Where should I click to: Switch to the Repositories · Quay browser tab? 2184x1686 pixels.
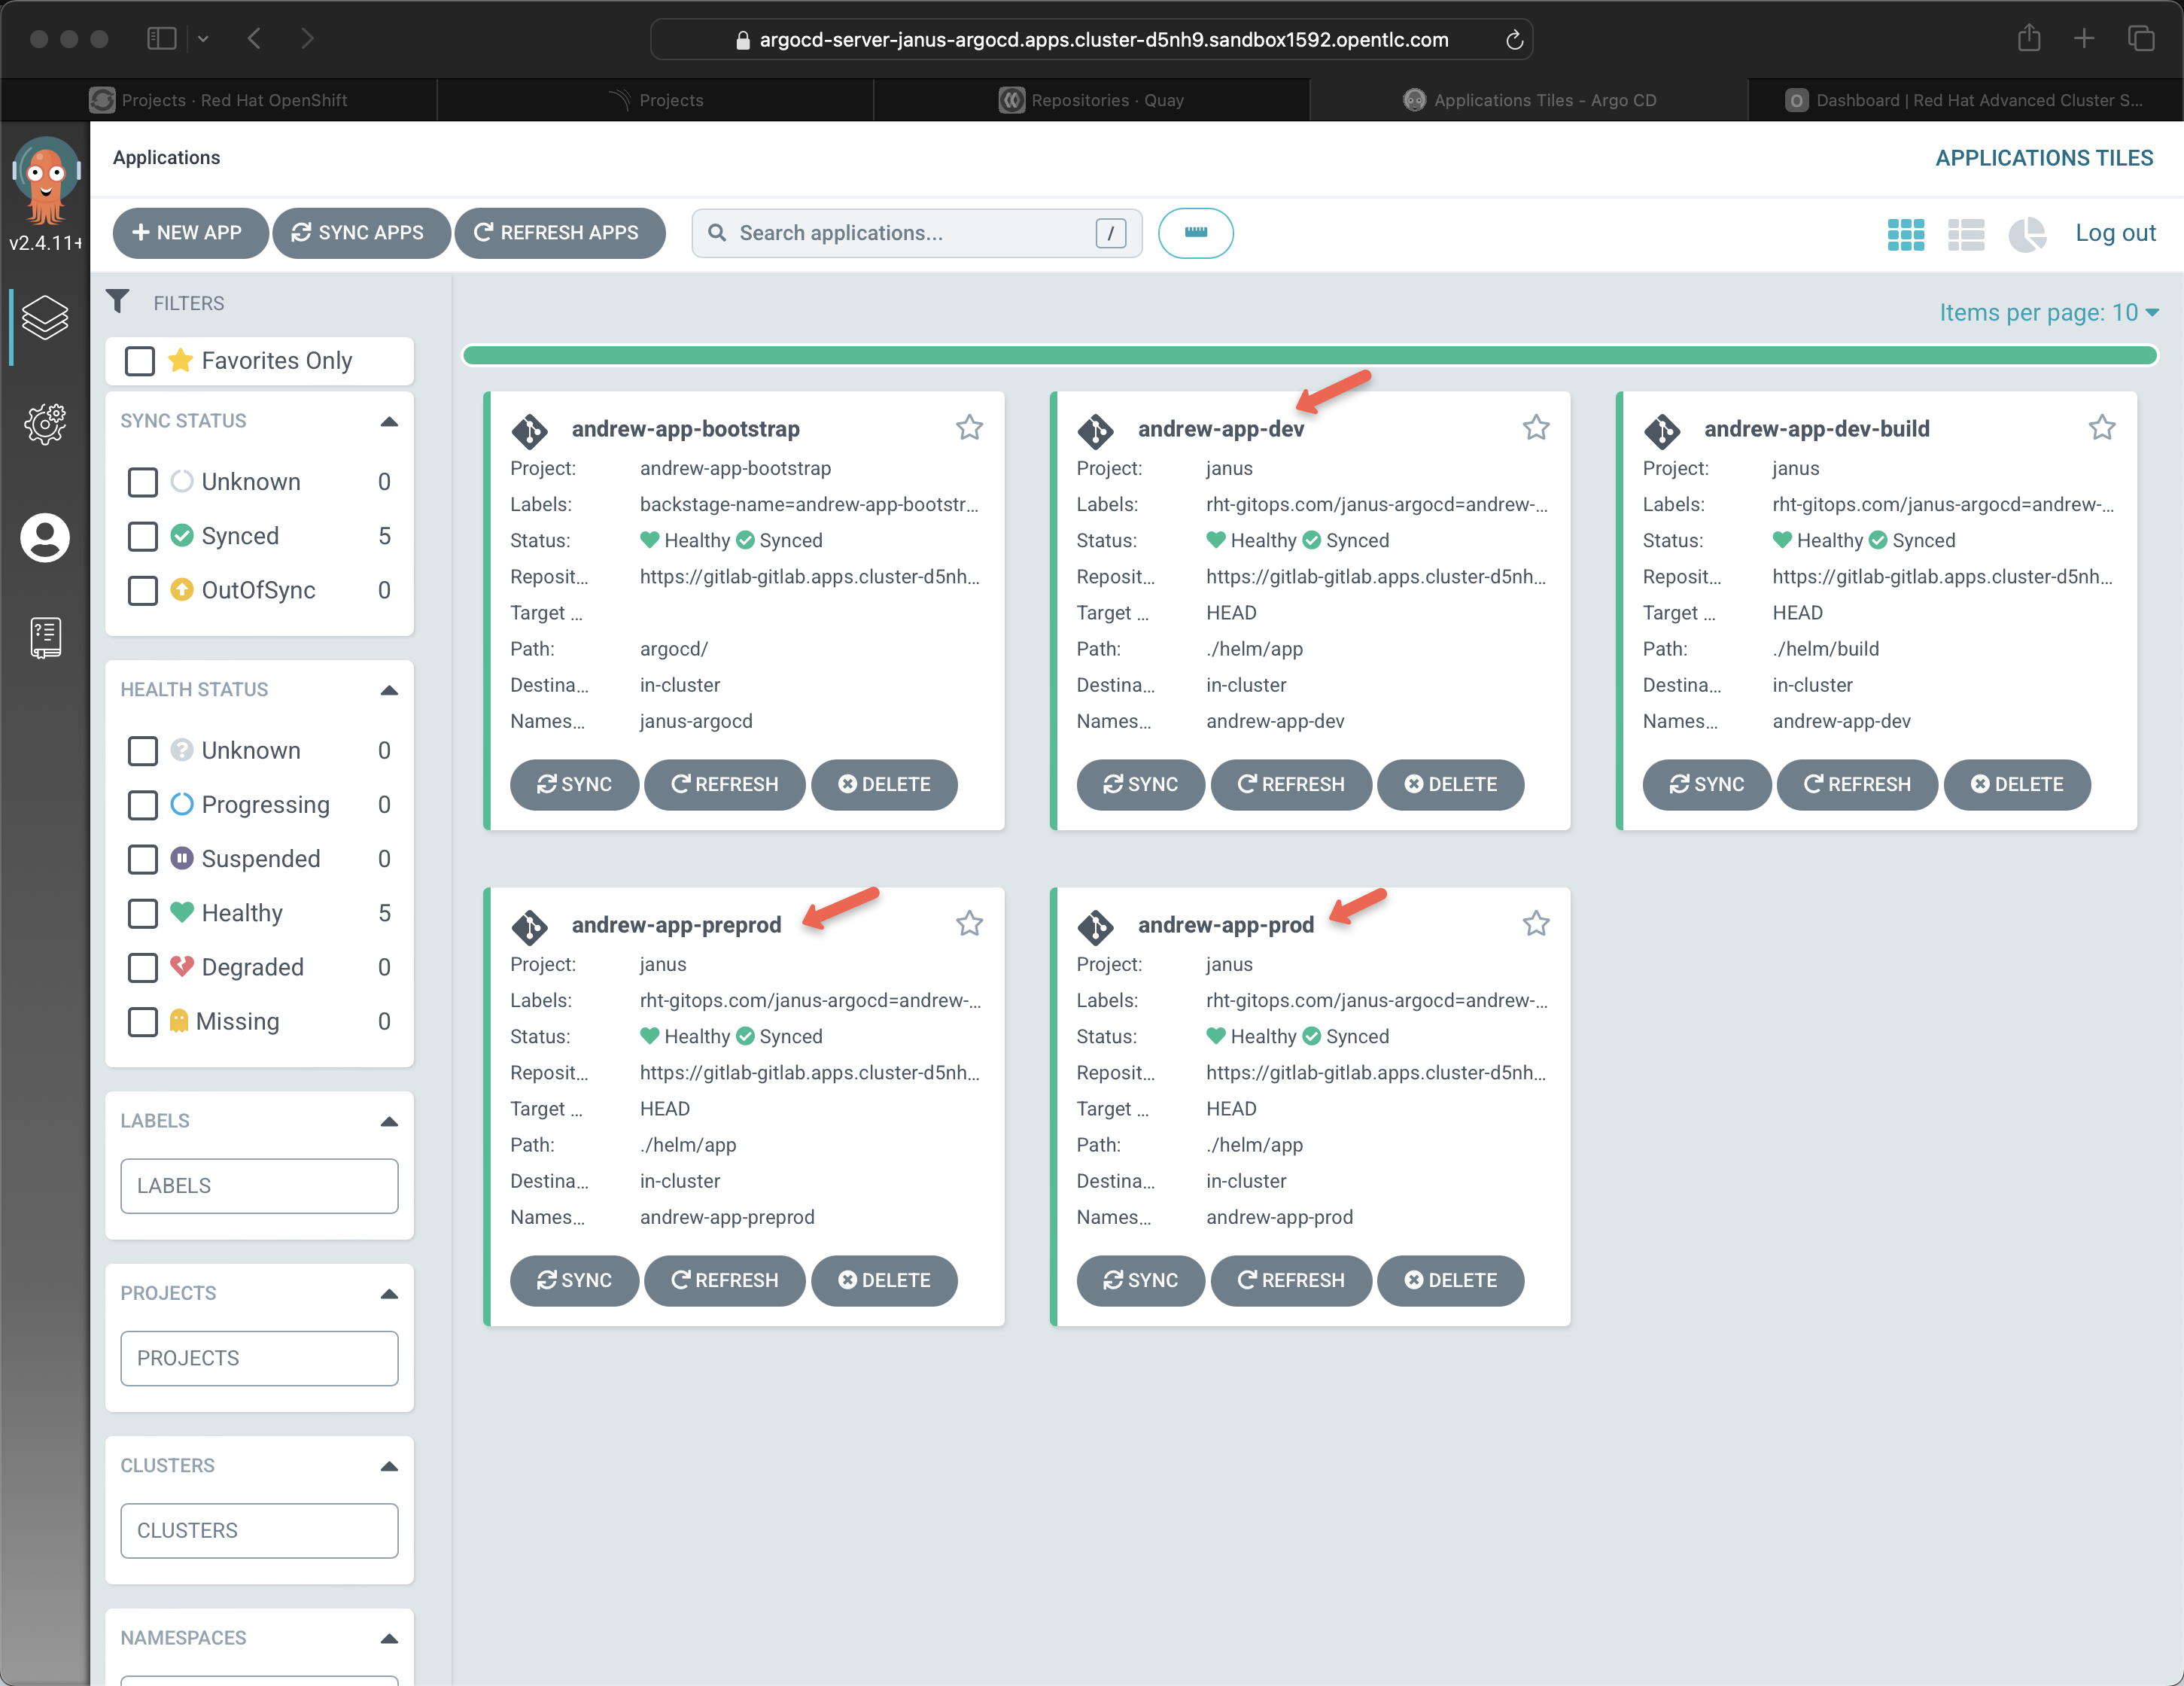1091,100
